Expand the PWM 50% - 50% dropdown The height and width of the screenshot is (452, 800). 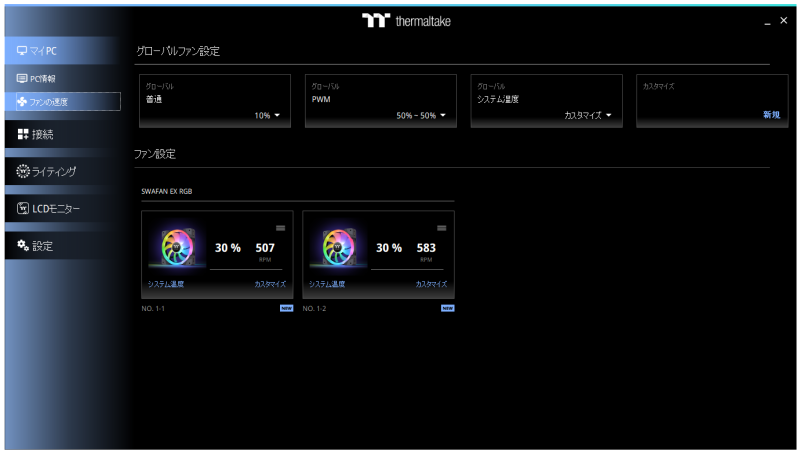(x=420, y=116)
